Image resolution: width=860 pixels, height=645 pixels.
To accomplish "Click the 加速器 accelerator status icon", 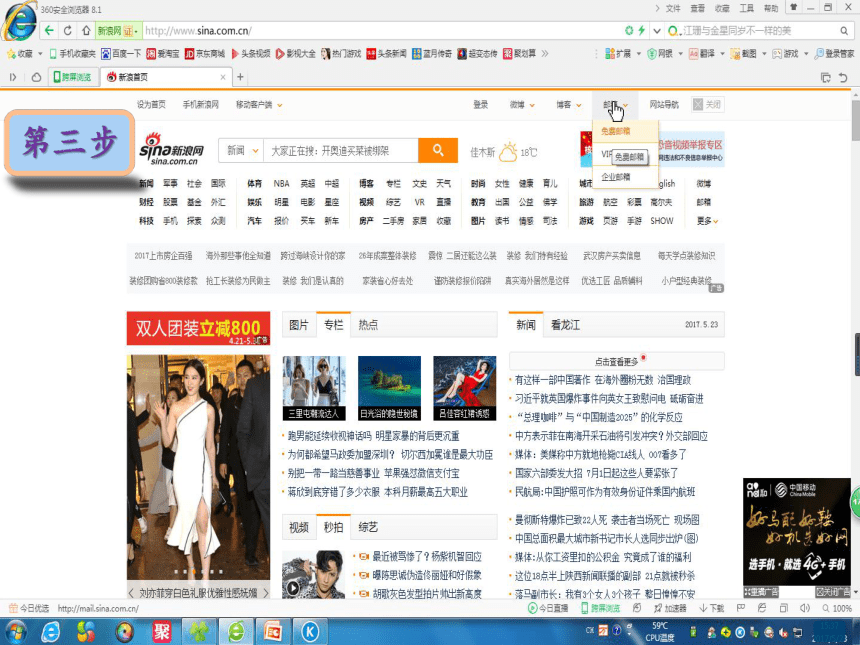I will (x=670, y=608).
